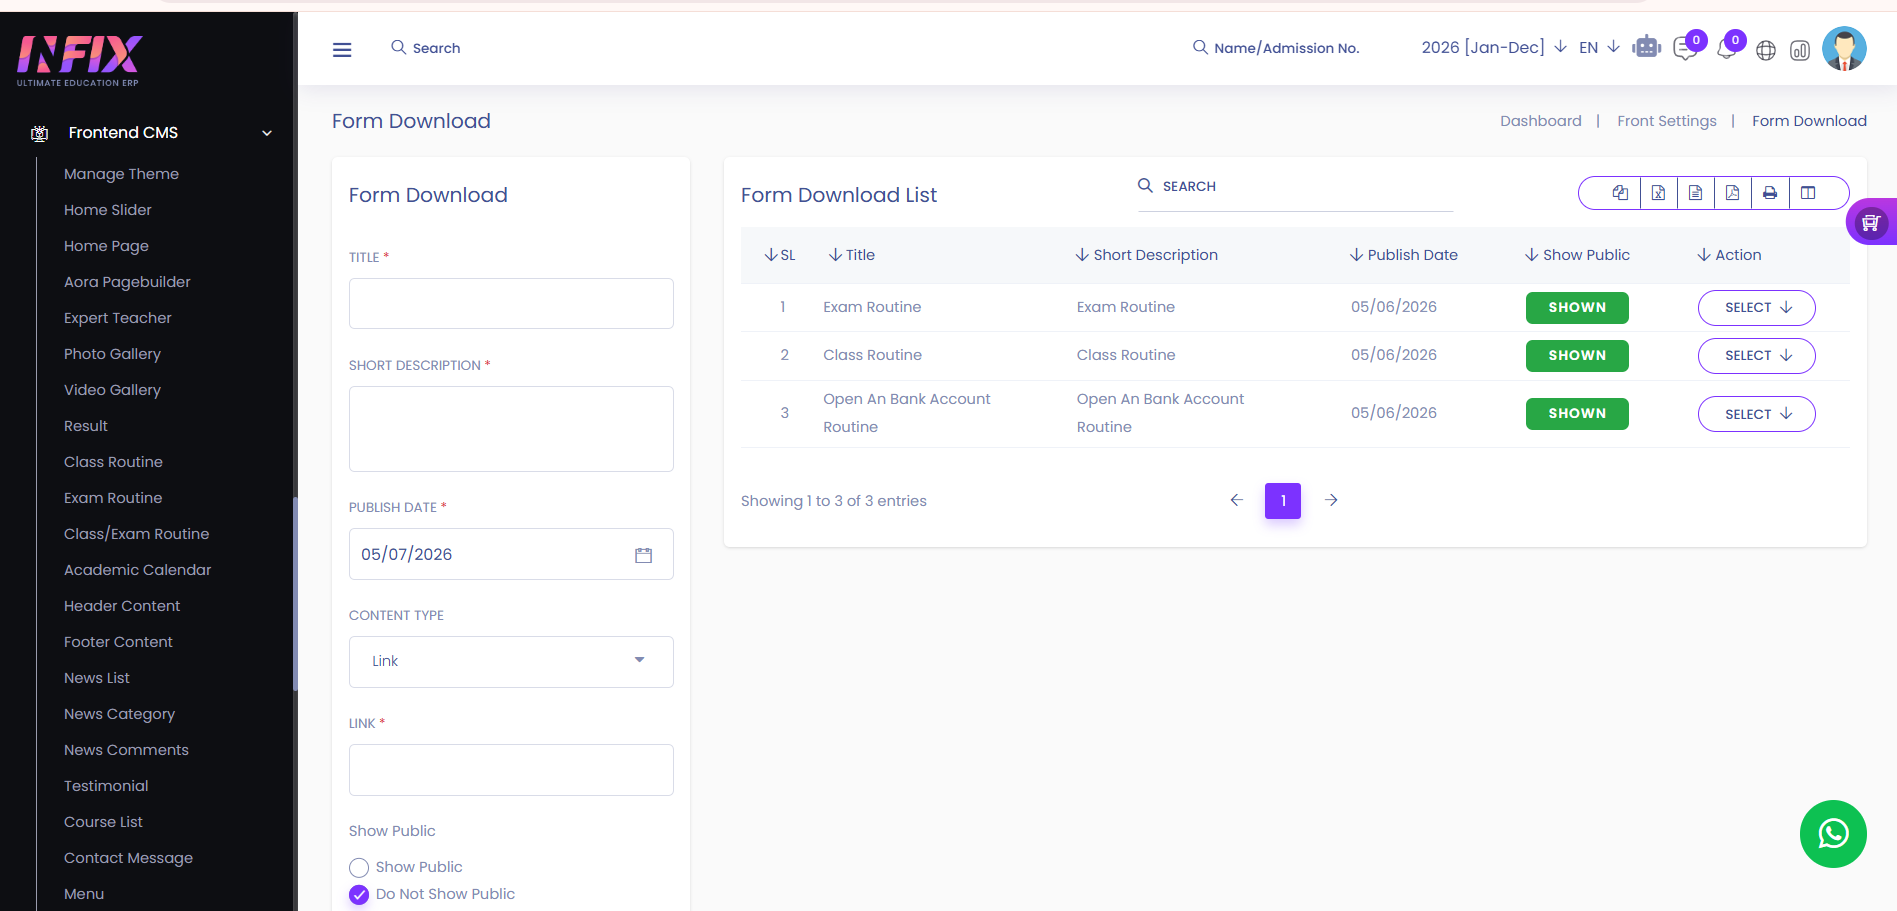Print the Form Download List

click(1770, 193)
